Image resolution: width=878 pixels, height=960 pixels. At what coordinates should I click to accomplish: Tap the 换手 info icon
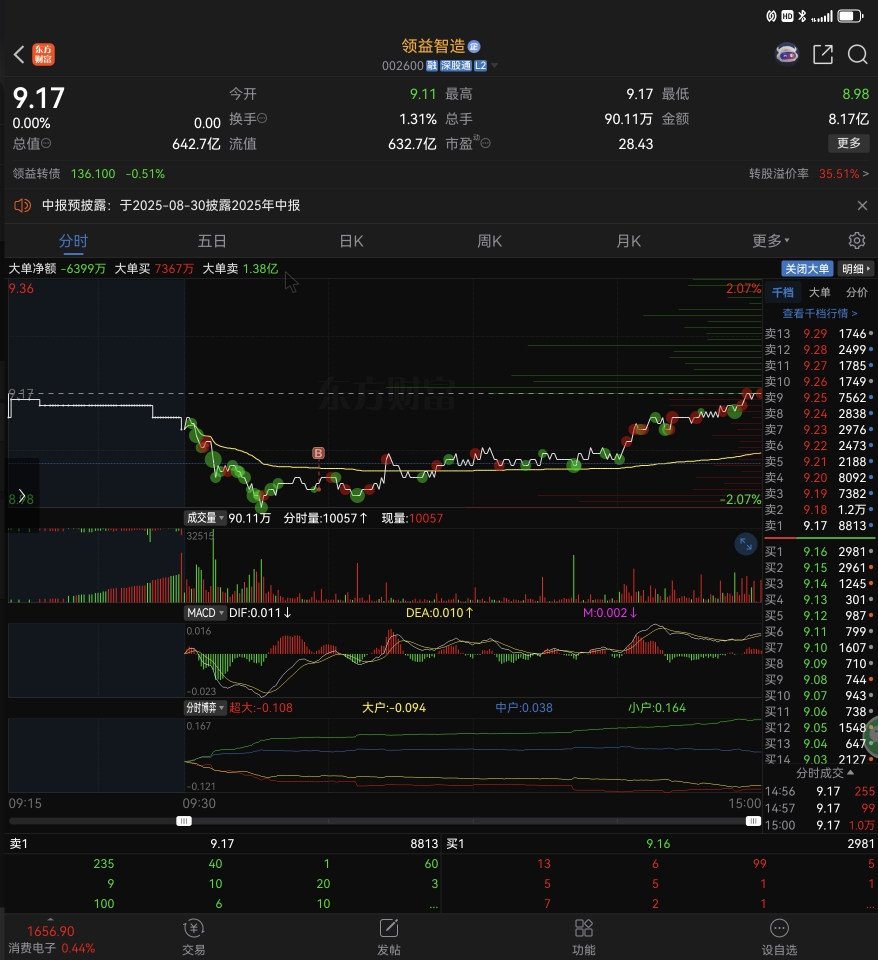[x=261, y=118]
